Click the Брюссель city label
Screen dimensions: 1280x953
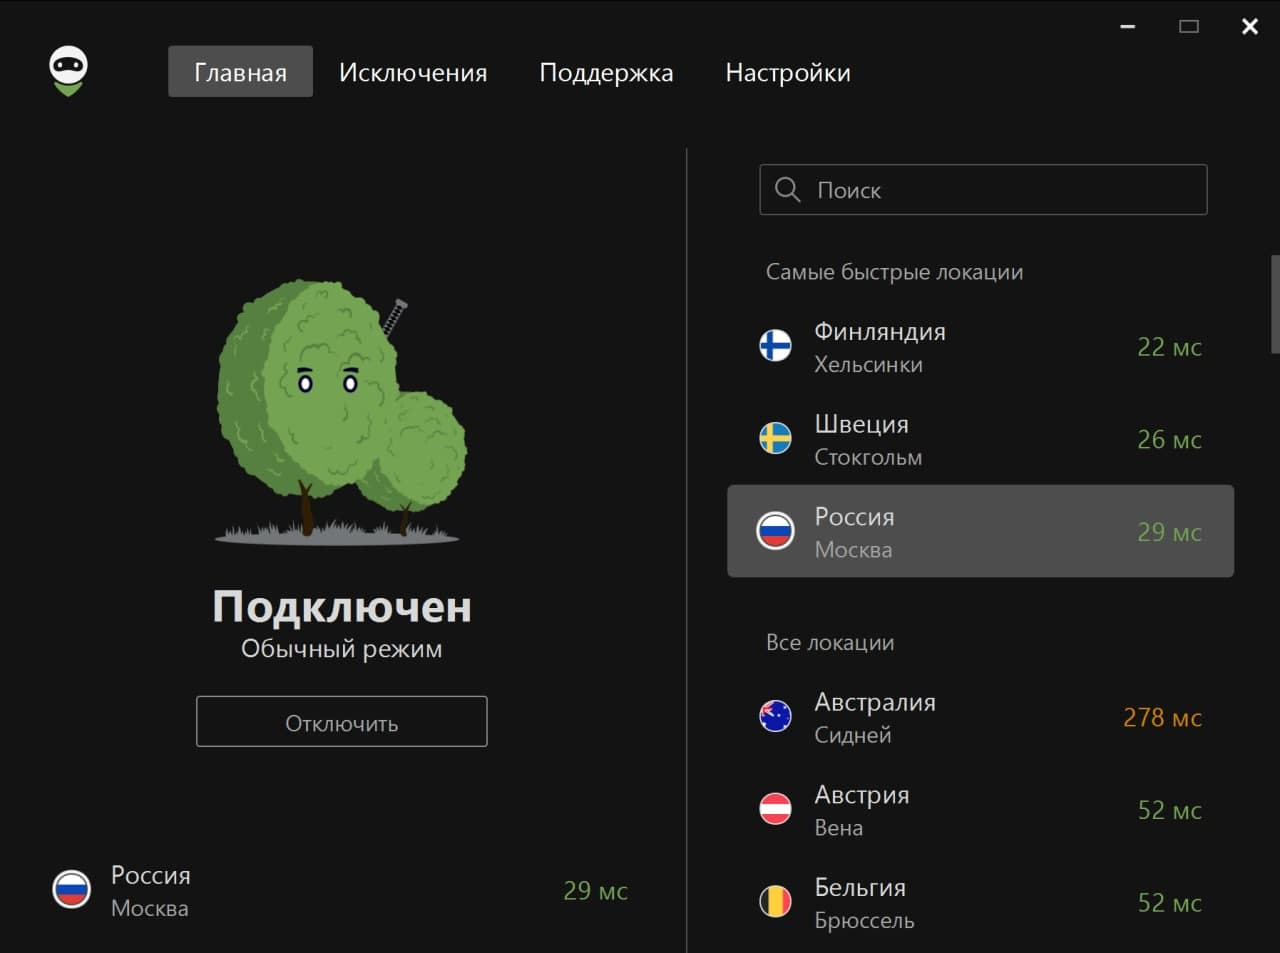tap(864, 921)
